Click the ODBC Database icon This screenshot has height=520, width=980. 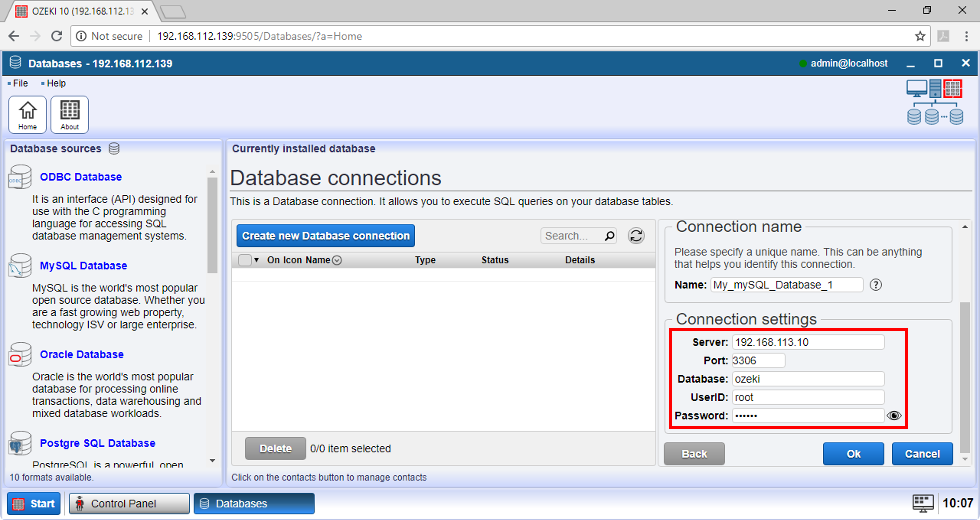[20, 178]
